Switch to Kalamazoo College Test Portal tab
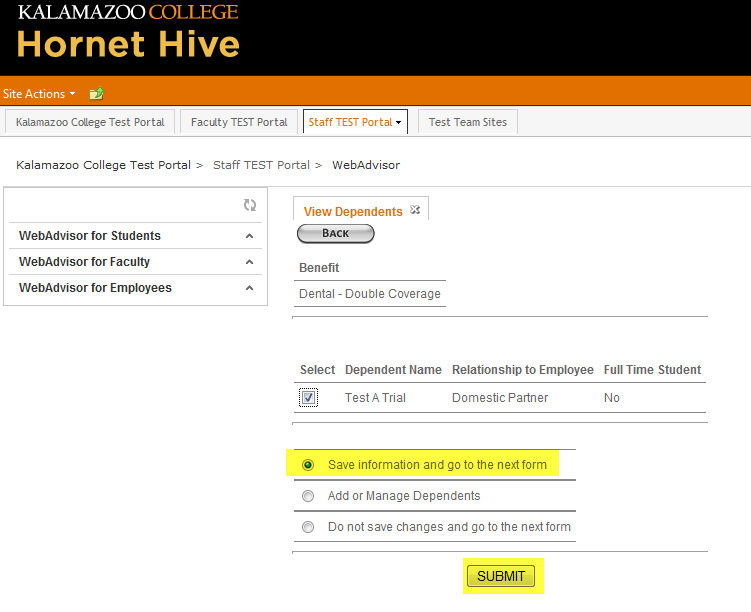751x612 pixels. [x=90, y=122]
